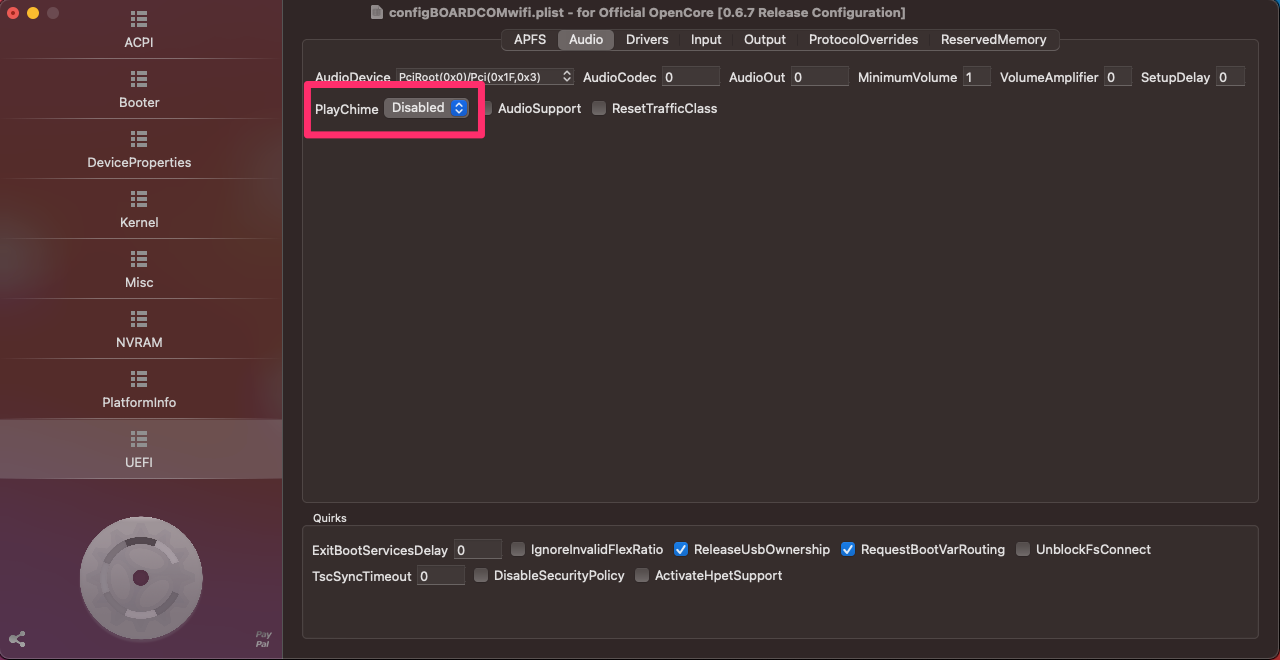Click the VolumeAmplifier input field
Screen dimensions: 1280x660
click(x=1117, y=77)
